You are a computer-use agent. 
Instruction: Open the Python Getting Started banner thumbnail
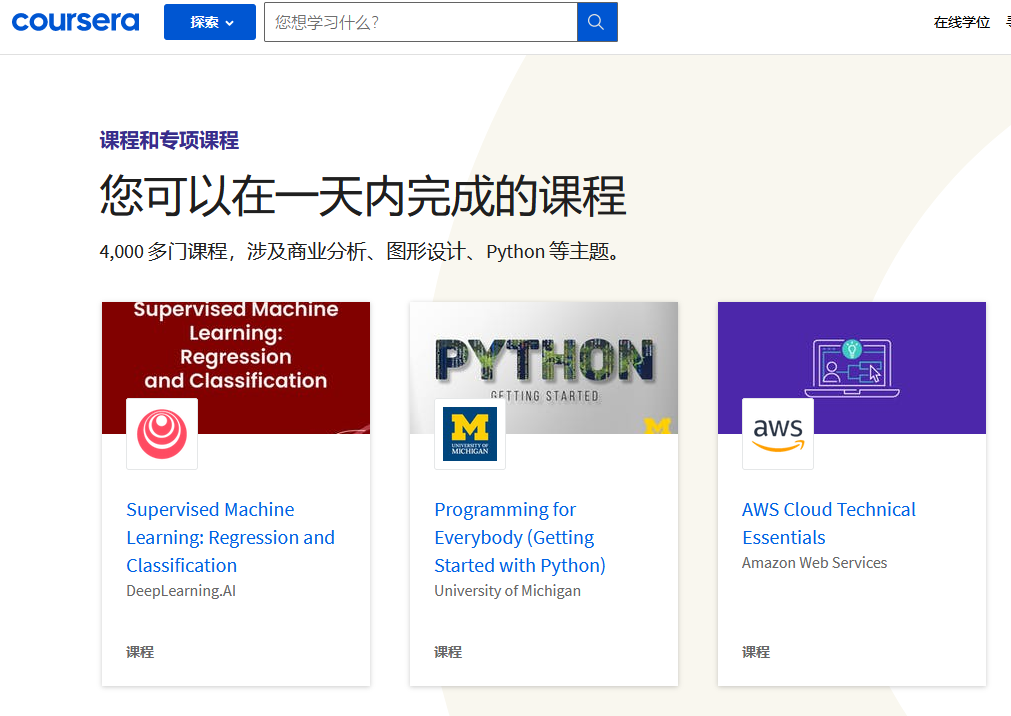[544, 368]
